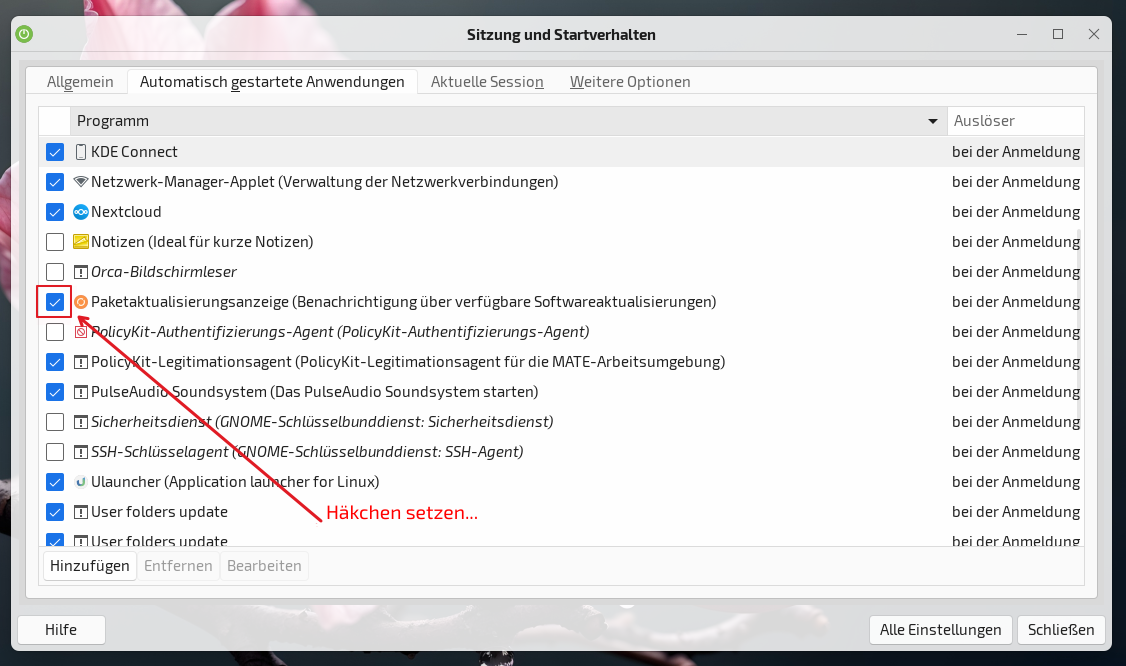This screenshot has width=1126, height=666.
Task: Uncheck the Nextcloud autostart checkbox
Action: pos(55,212)
